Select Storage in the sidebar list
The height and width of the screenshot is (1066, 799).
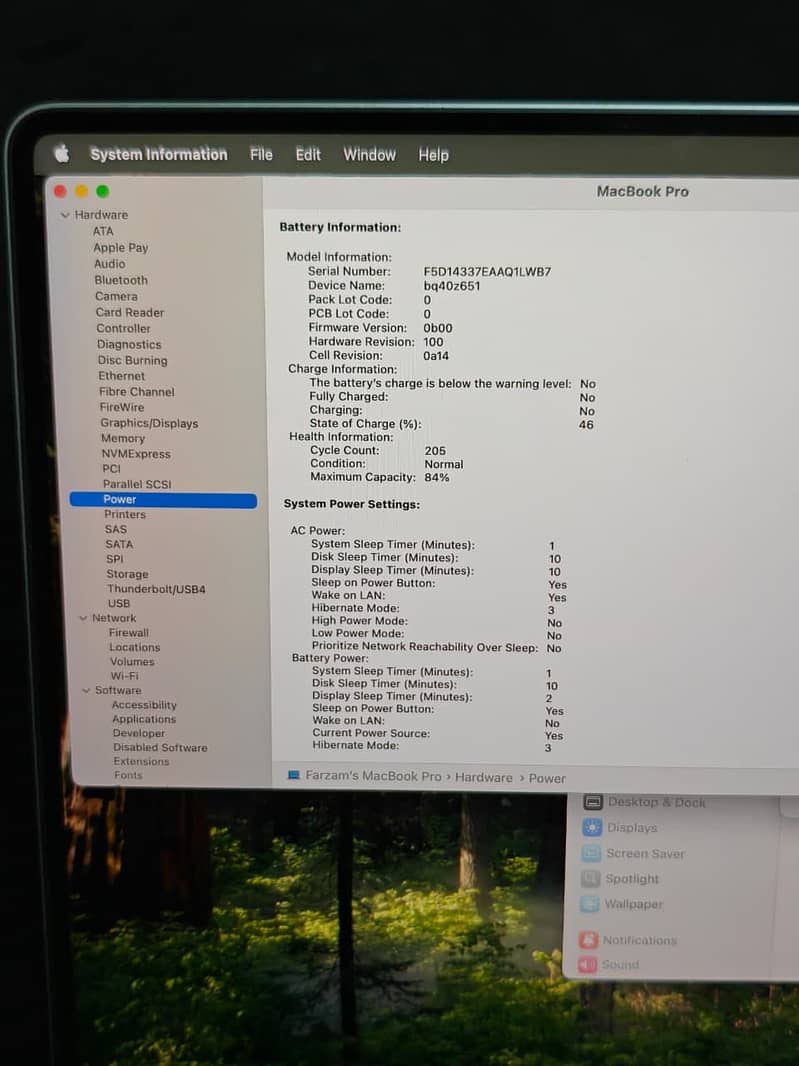(x=127, y=574)
